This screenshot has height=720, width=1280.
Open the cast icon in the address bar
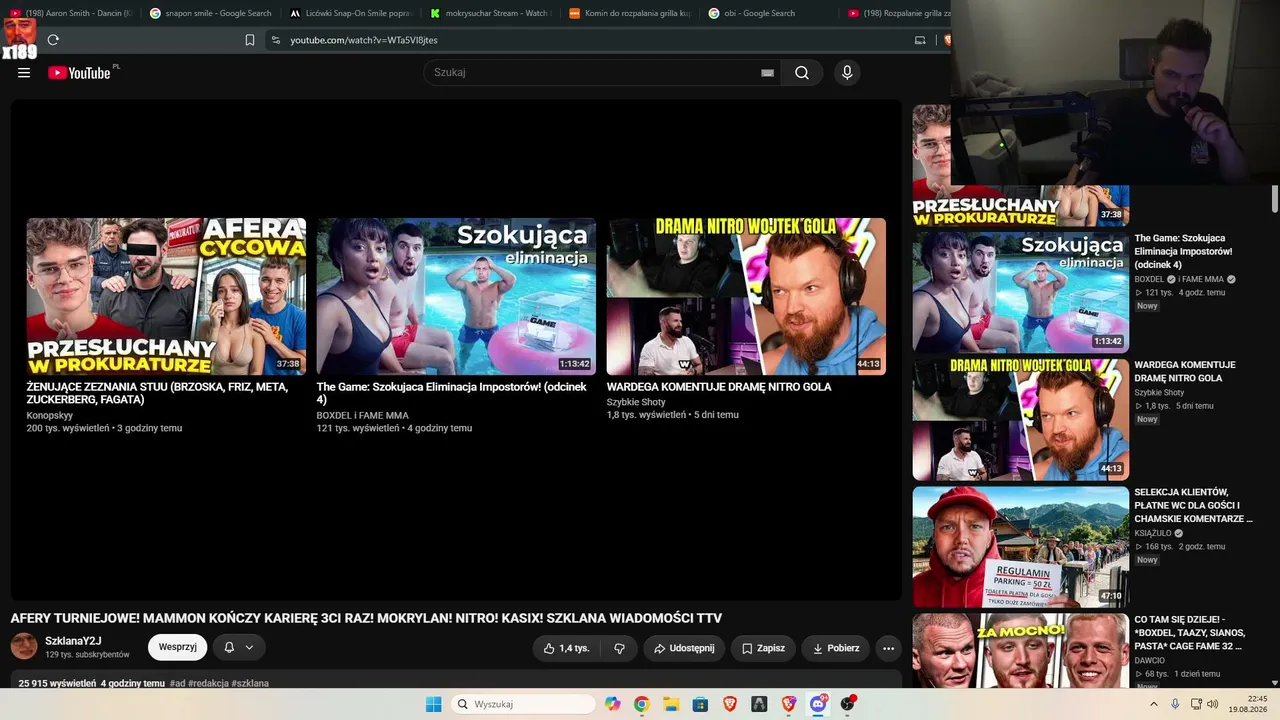[920, 40]
